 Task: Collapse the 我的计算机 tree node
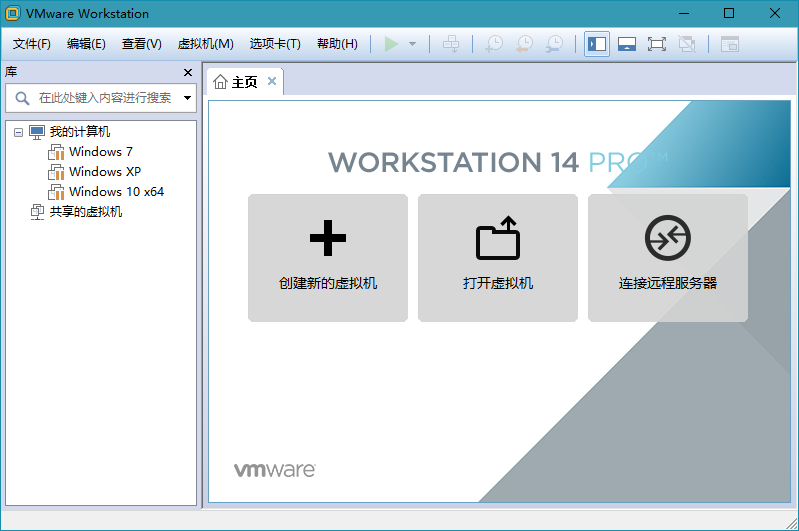pos(19,132)
